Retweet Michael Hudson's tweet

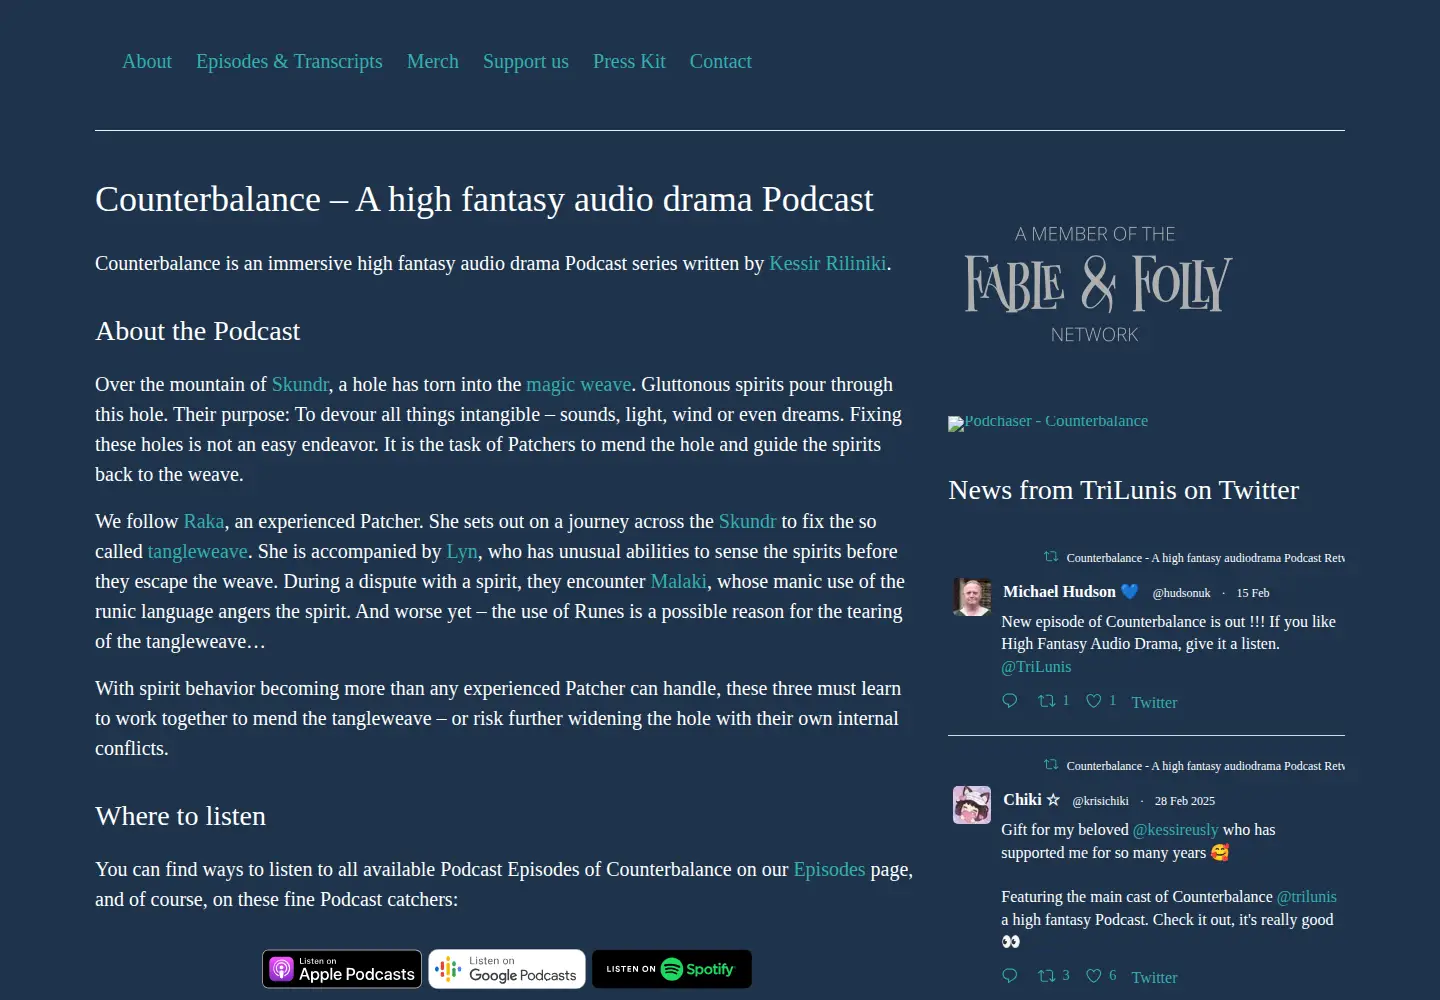pos(1054,701)
